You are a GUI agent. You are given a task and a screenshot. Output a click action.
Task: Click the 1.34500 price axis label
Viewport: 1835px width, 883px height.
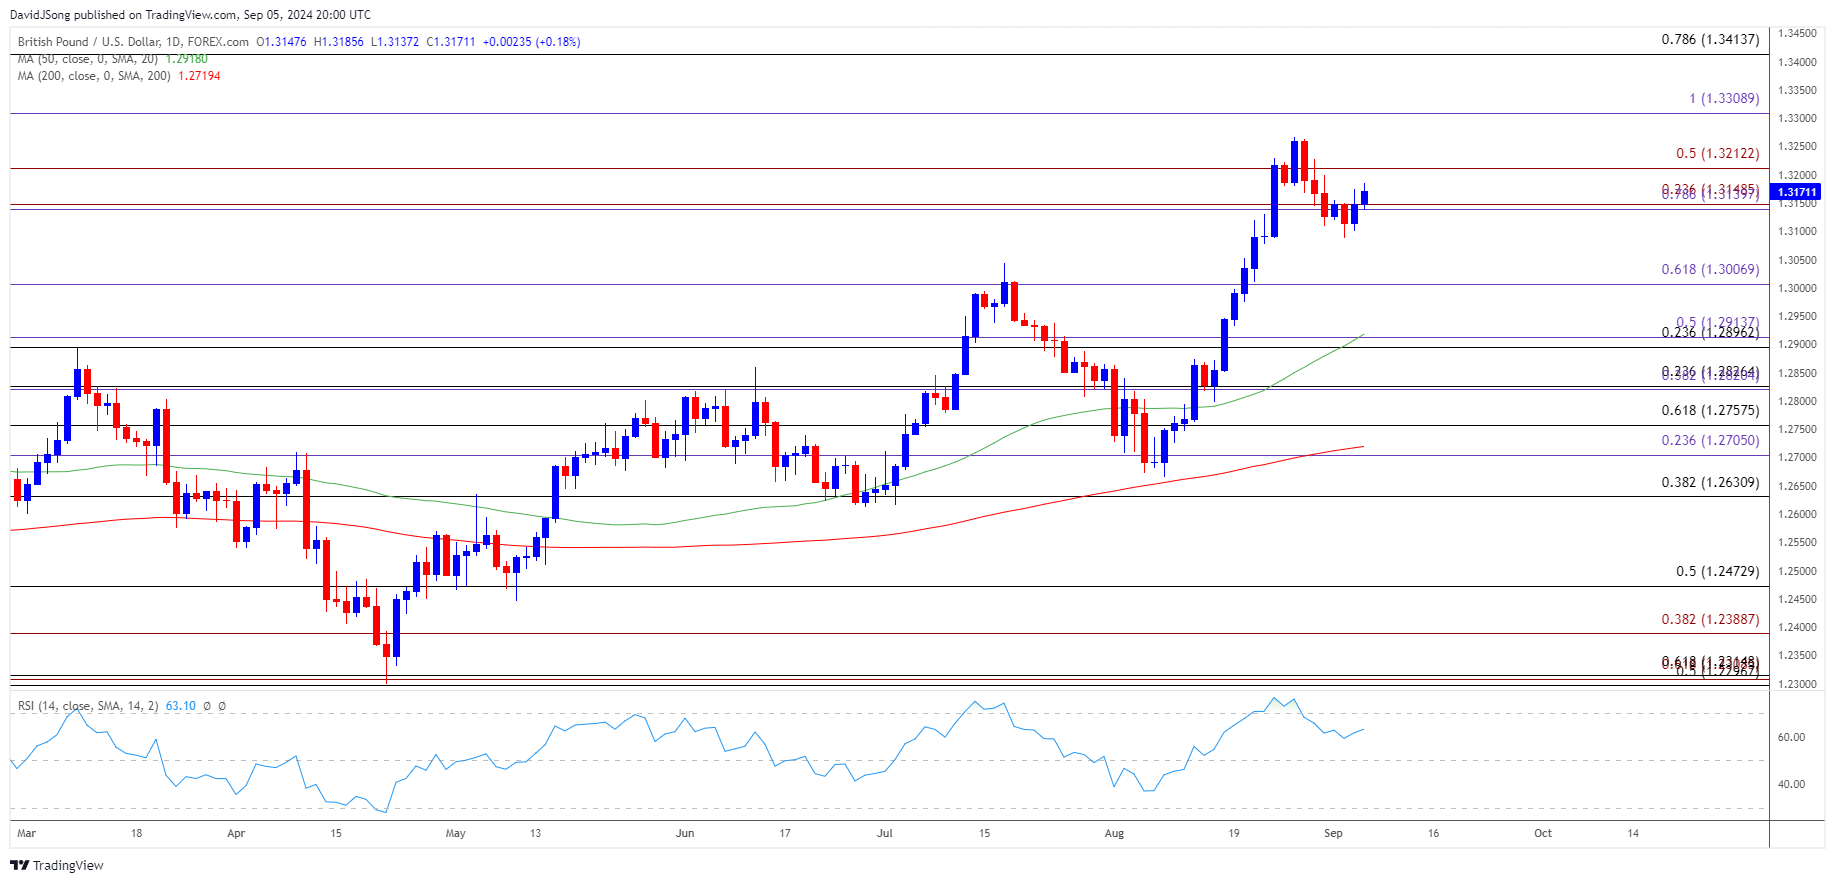tap(1797, 34)
